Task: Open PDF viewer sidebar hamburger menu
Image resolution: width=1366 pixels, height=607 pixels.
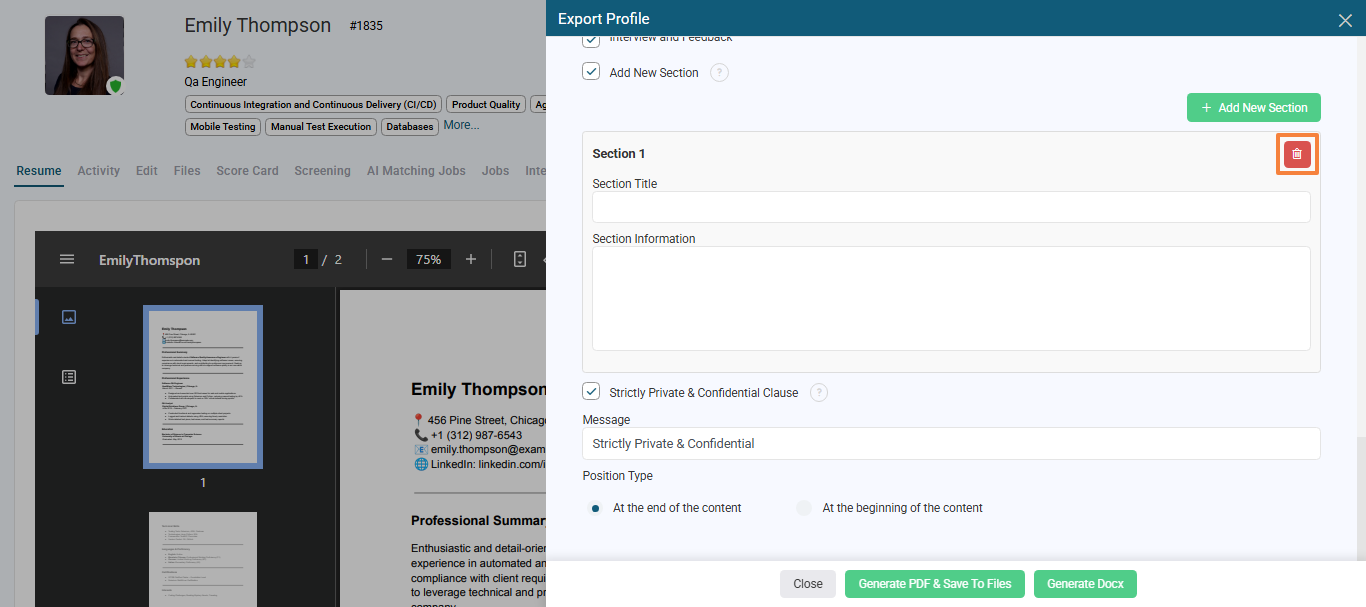Action: (67, 259)
